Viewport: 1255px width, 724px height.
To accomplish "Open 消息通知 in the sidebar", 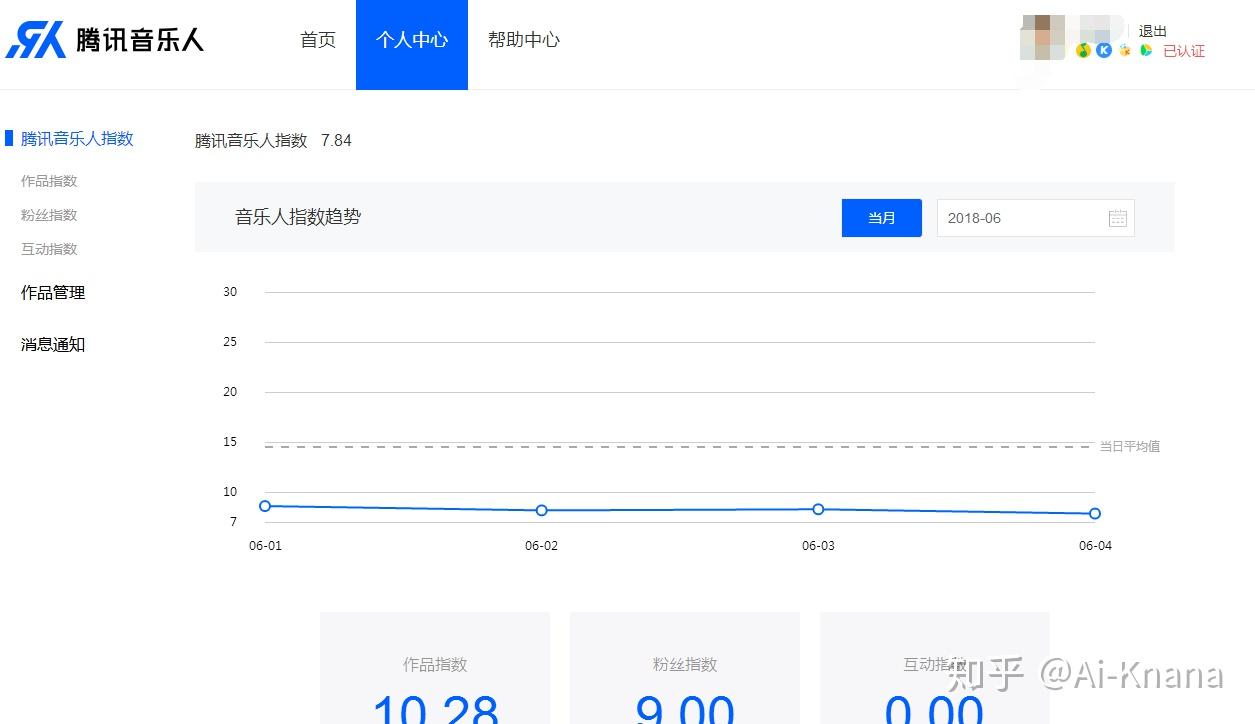I will point(51,344).
